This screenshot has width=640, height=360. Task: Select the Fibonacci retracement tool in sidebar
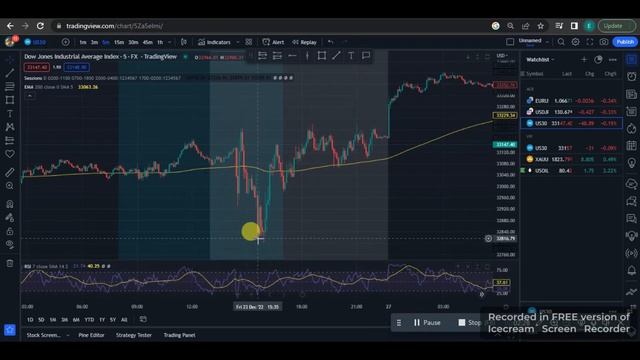coord(10,87)
